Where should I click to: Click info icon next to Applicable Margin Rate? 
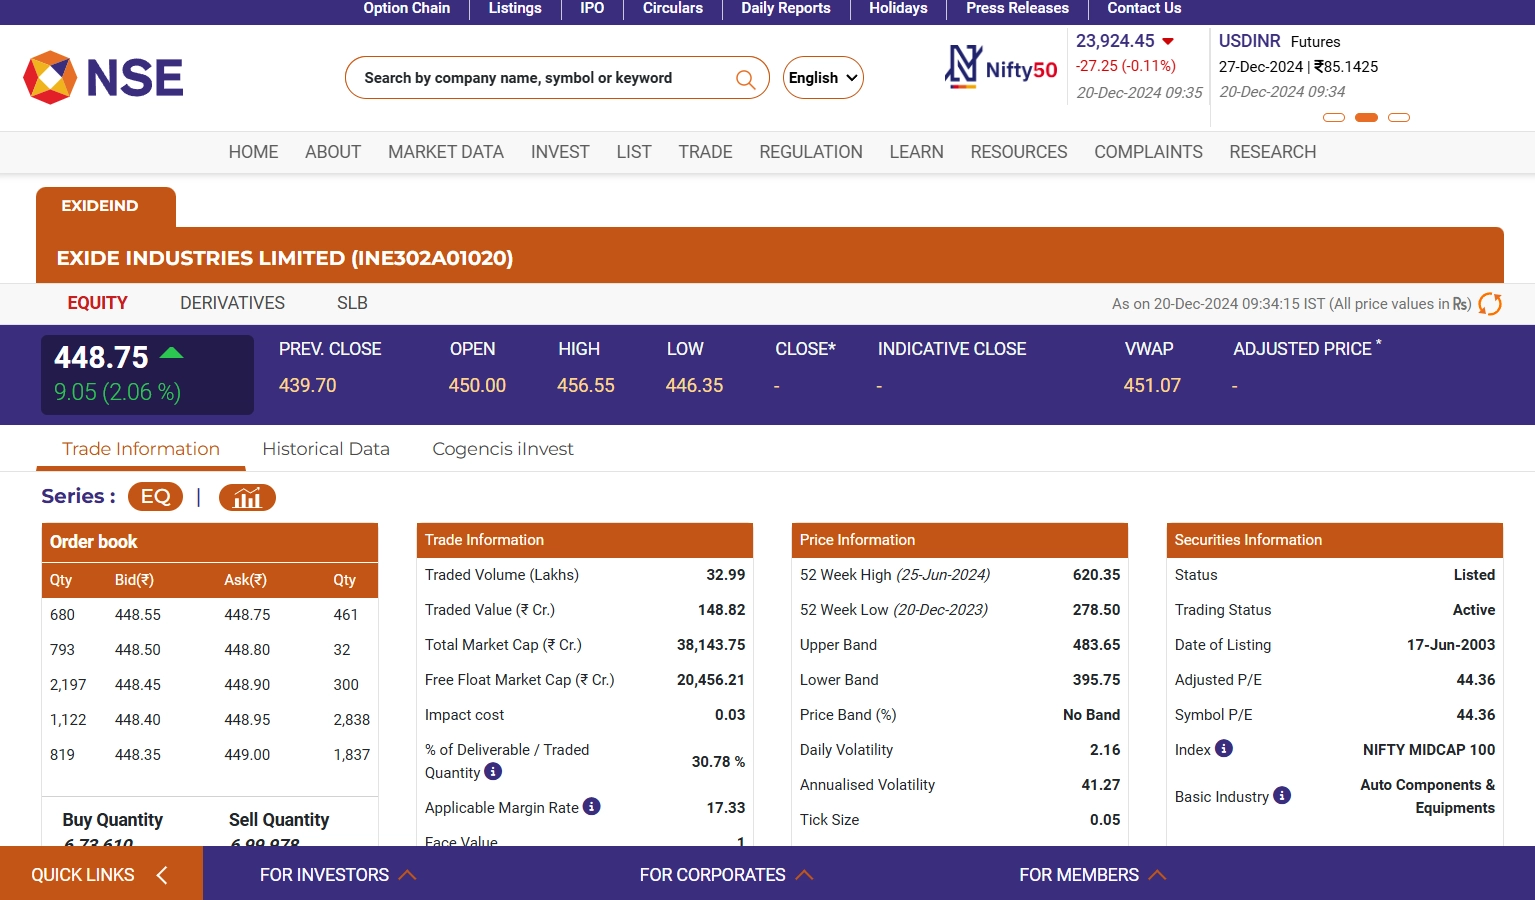(x=592, y=806)
